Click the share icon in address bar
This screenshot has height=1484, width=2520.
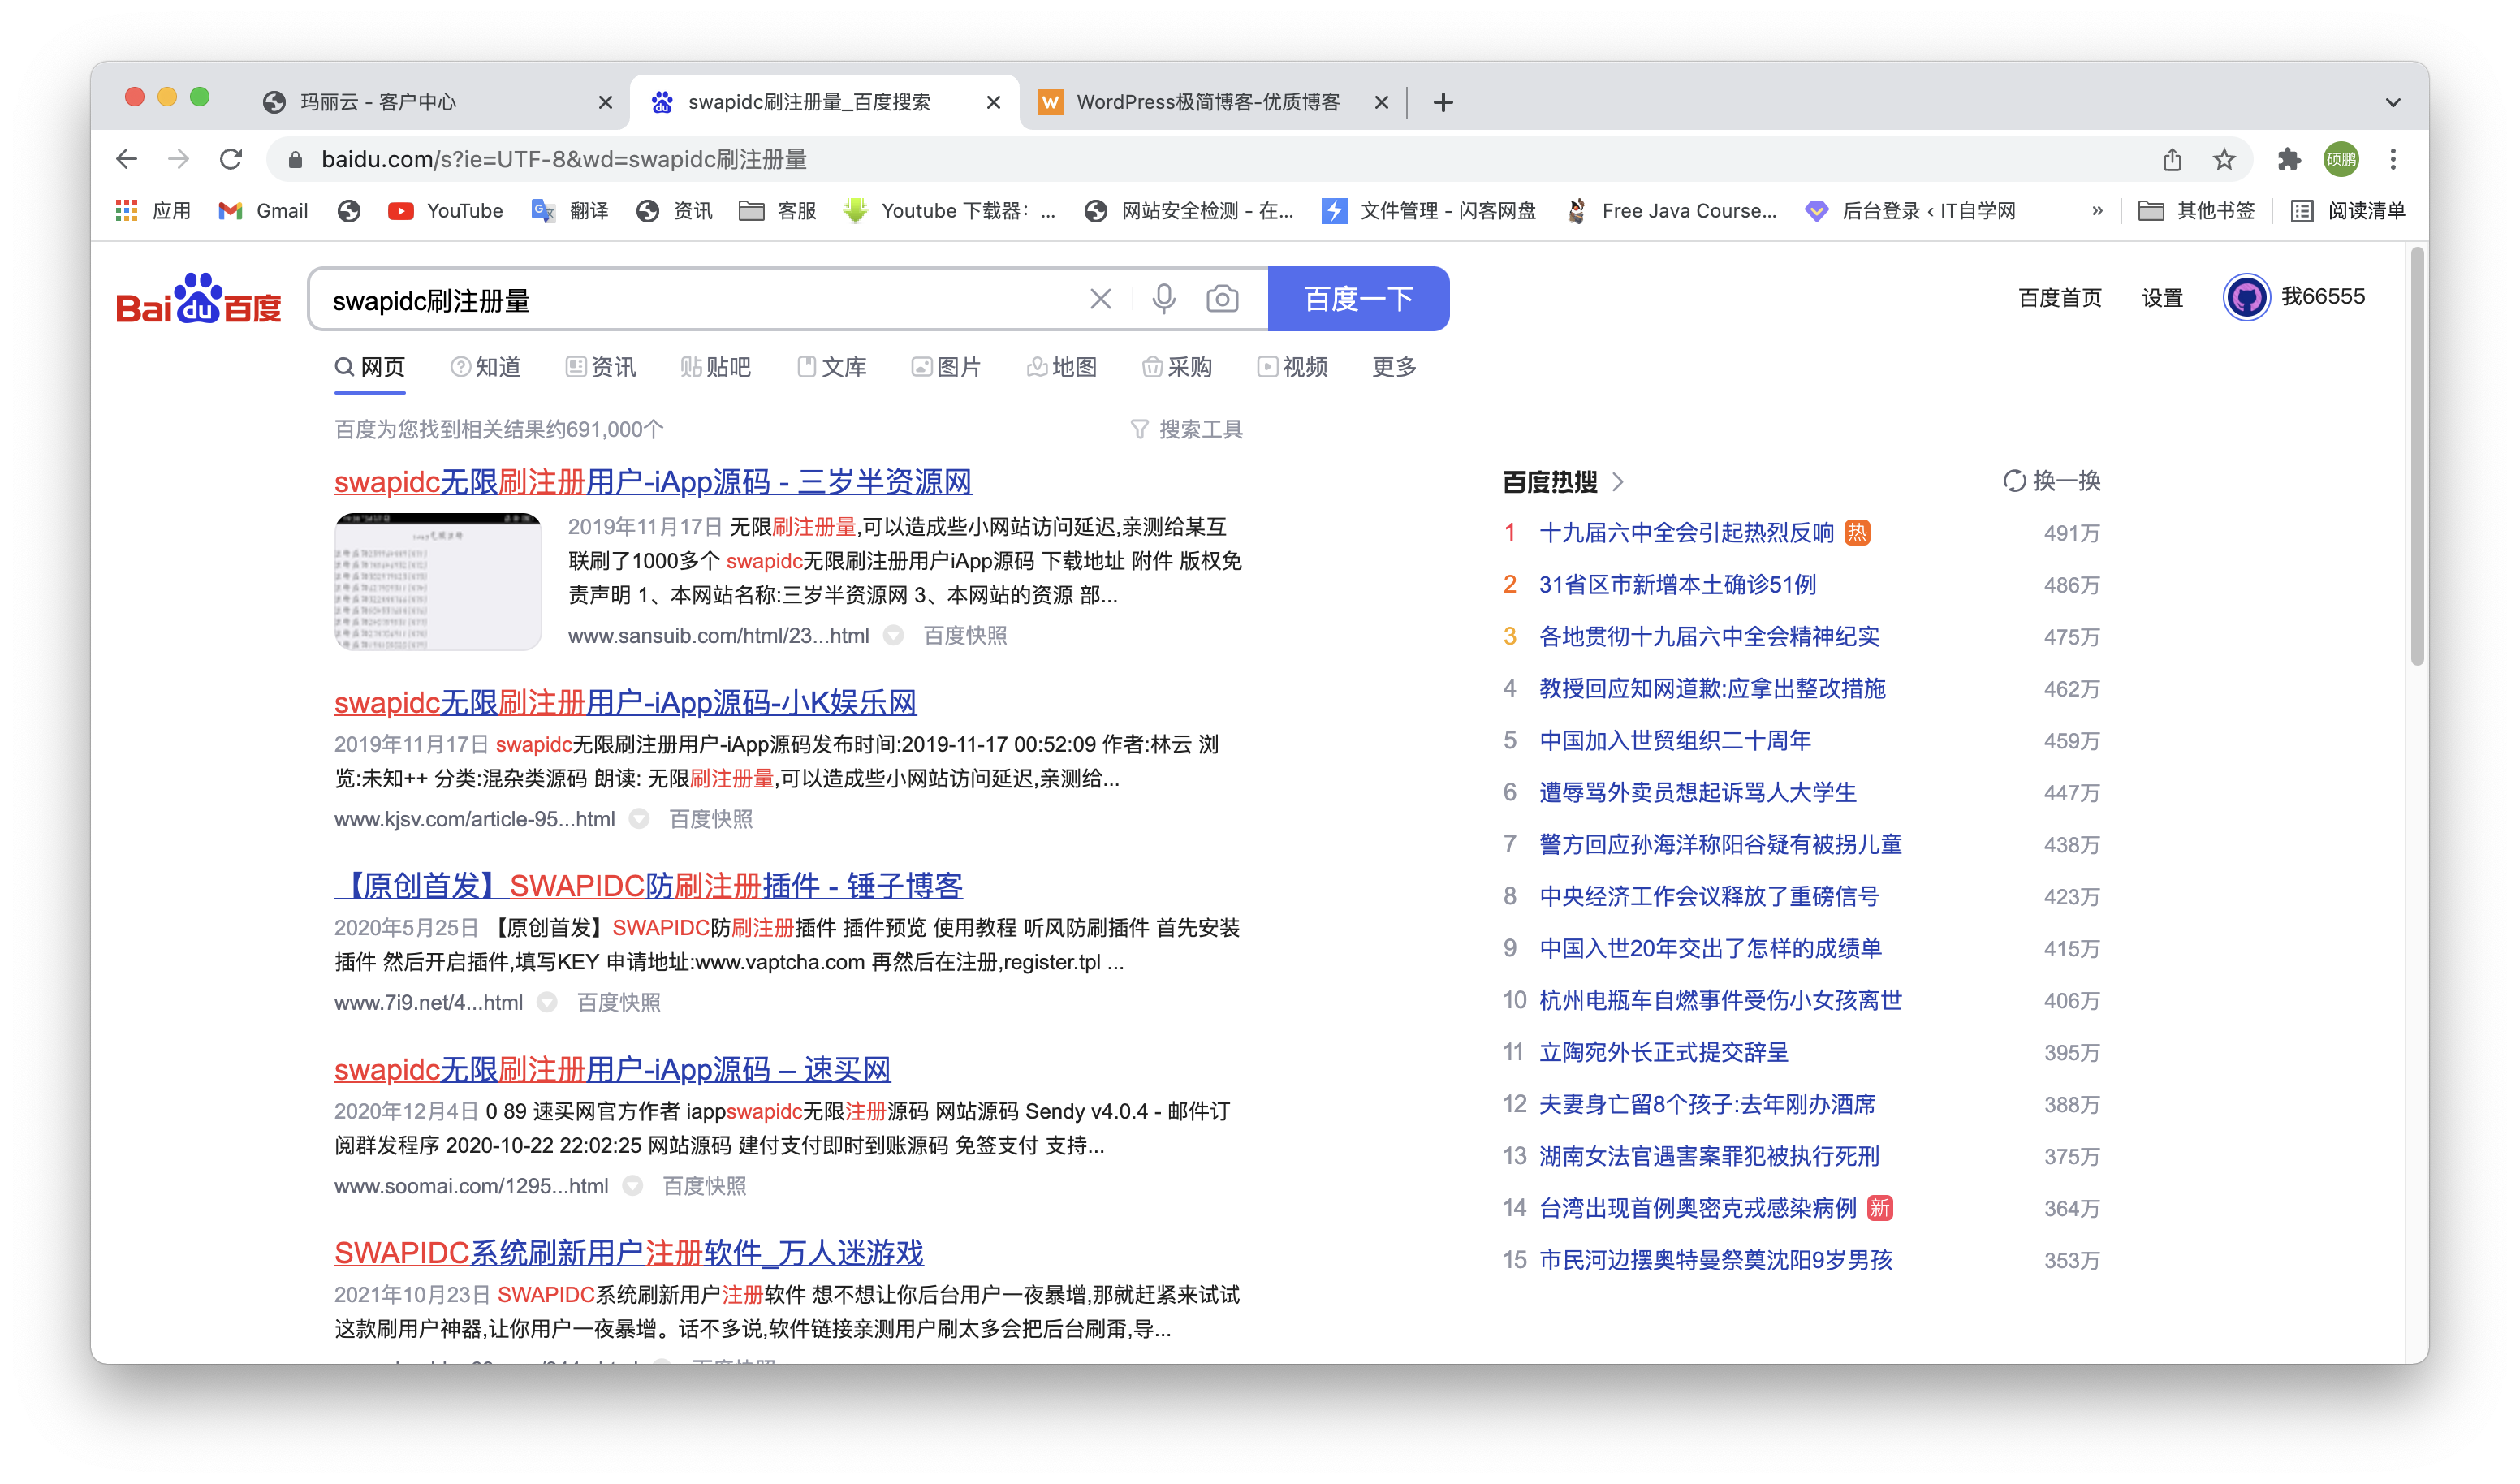click(x=2172, y=159)
